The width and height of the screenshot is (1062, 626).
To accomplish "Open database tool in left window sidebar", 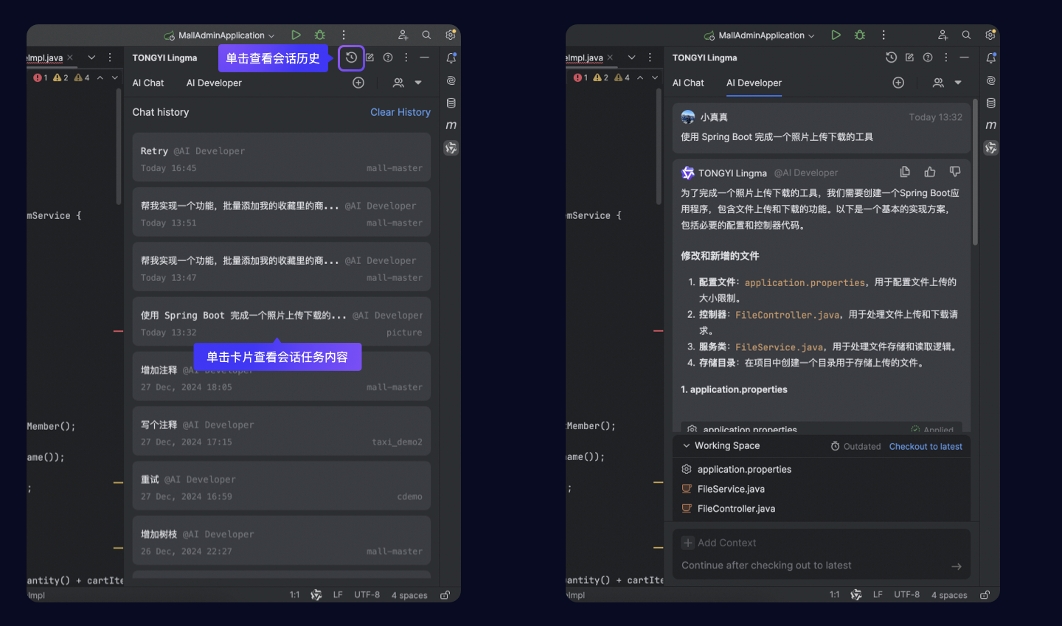I will [450, 103].
